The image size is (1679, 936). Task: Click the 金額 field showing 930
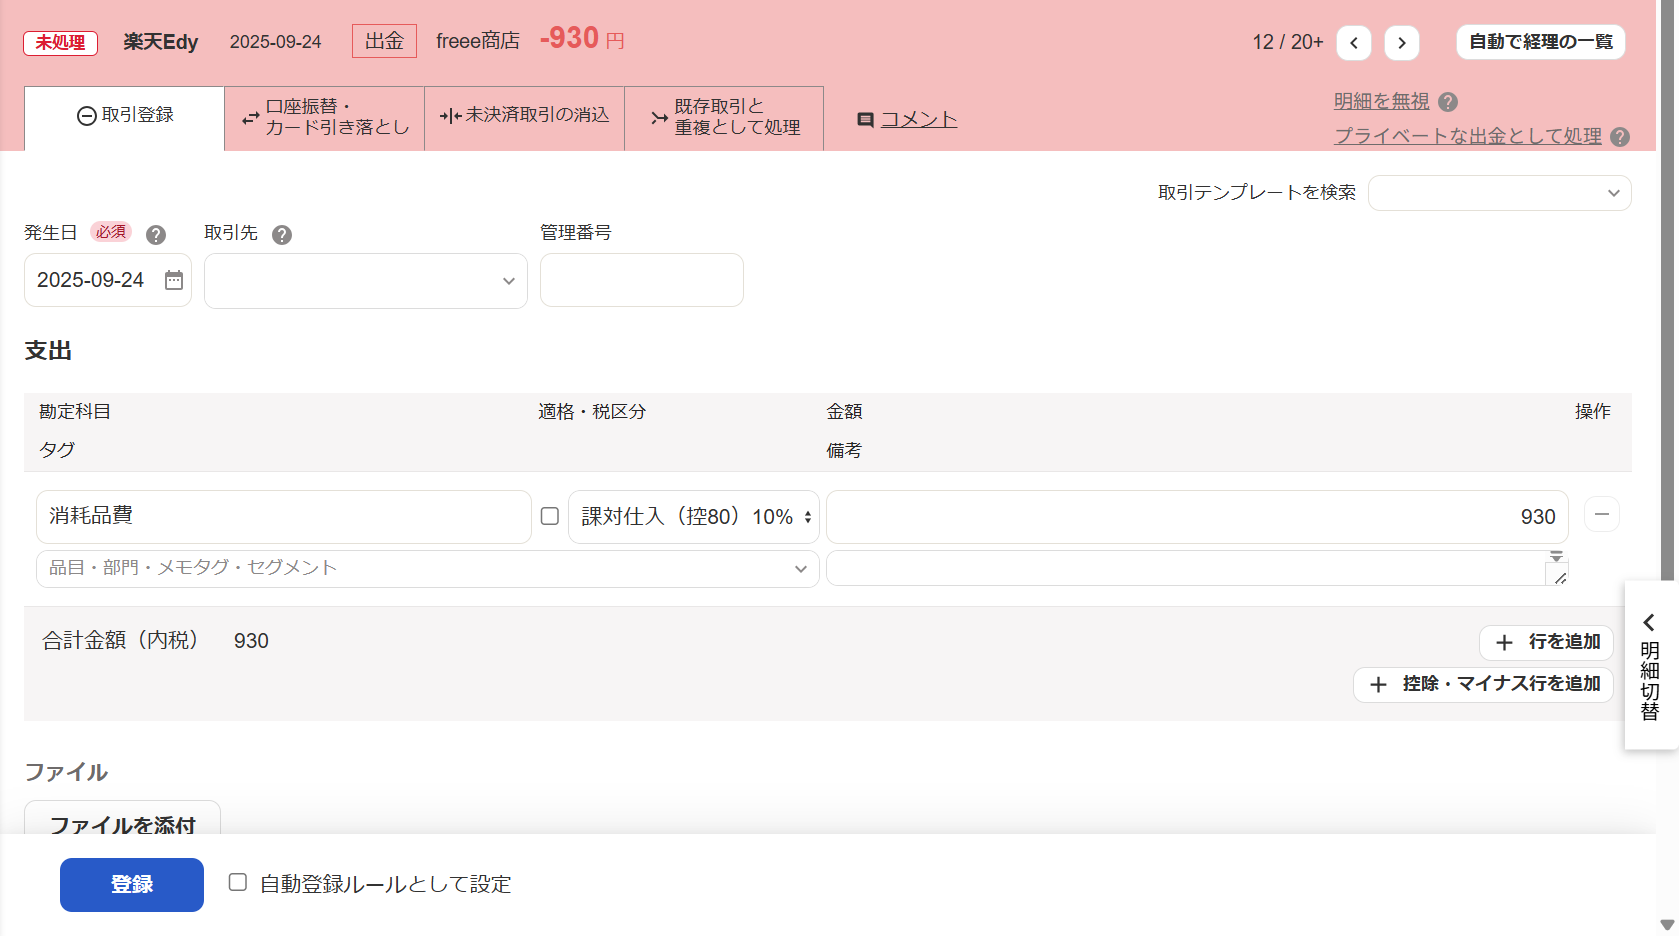click(x=1197, y=517)
